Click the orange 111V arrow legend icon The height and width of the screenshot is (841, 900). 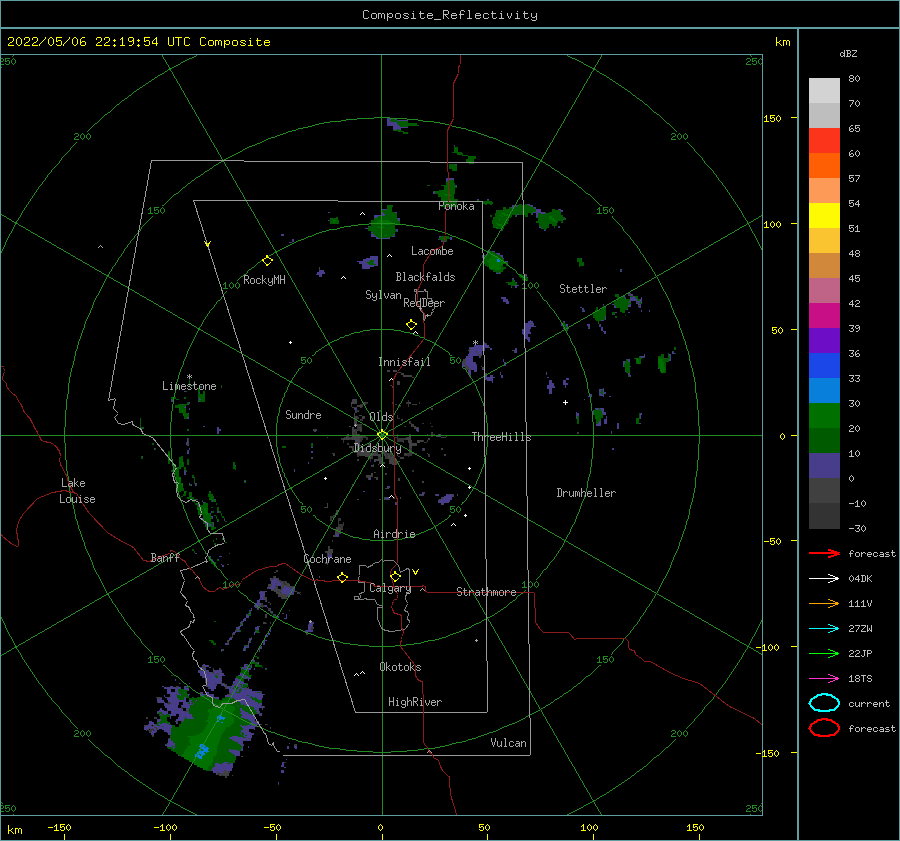[824, 603]
